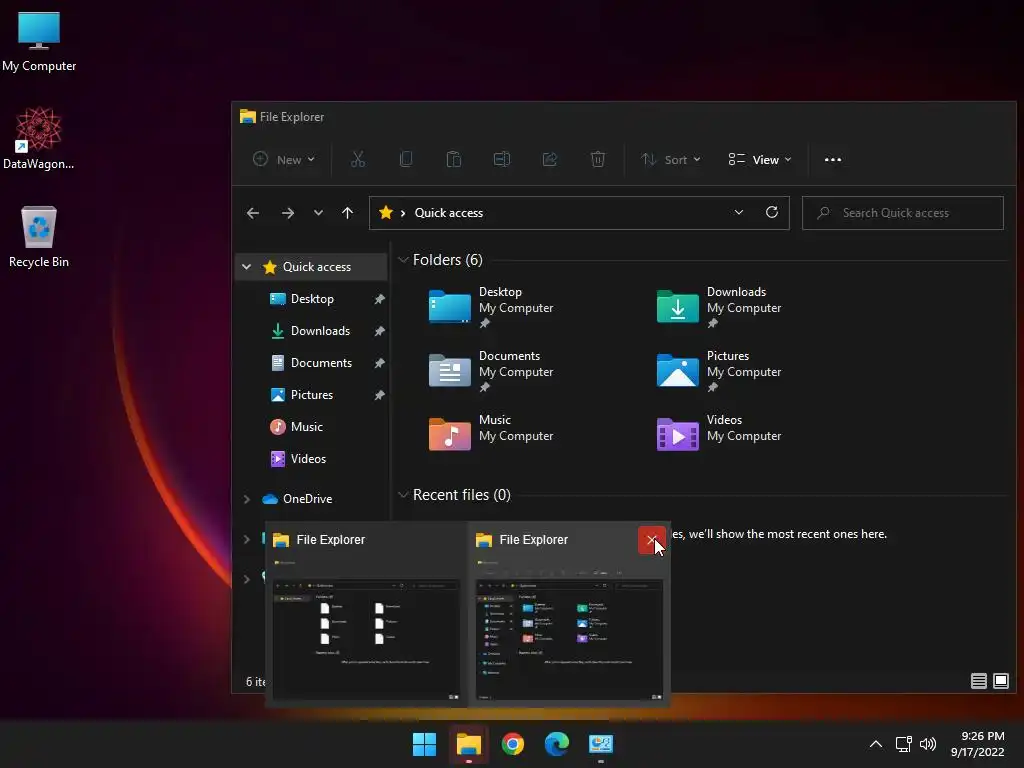Open Google Chrome from taskbar
1024x768 pixels.
point(513,744)
